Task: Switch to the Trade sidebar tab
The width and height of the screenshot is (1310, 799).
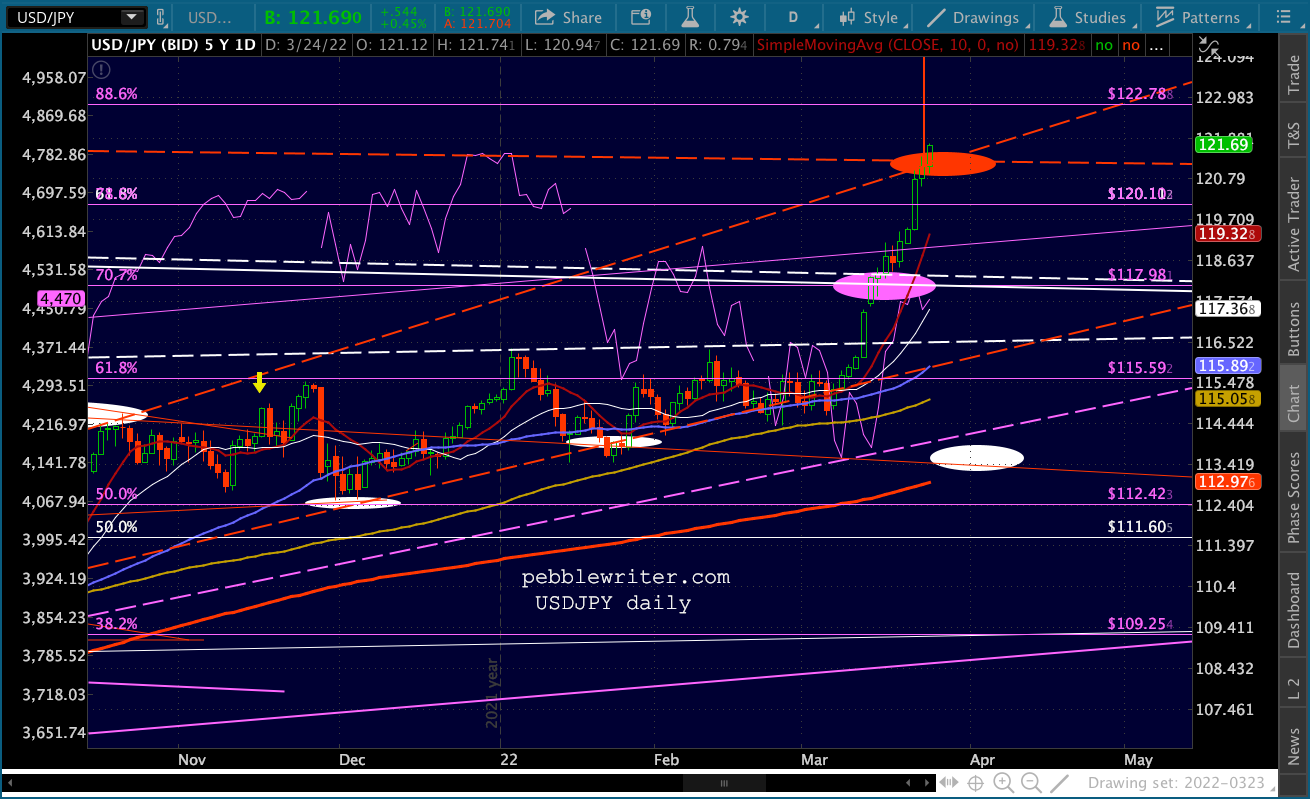Action: [1294, 75]
